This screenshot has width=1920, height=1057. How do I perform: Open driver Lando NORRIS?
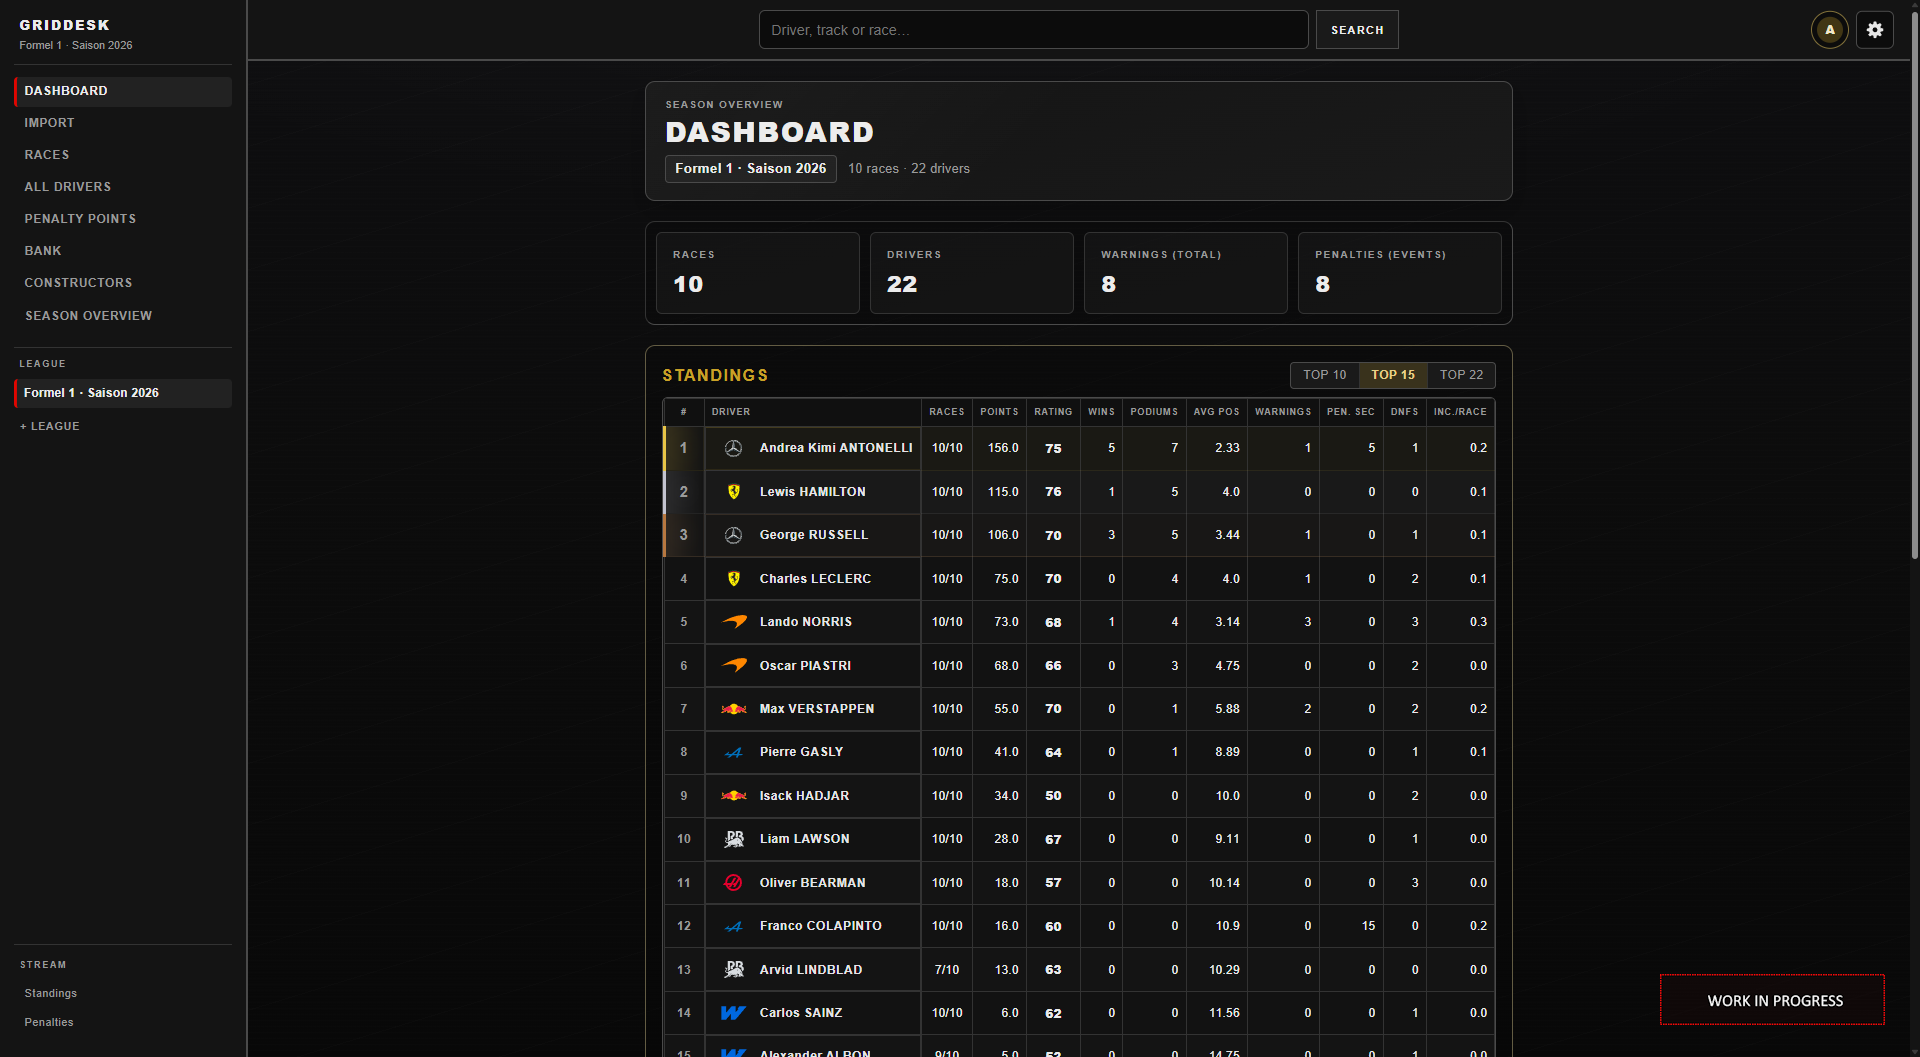pyautogui.click(x=806, y=622)
